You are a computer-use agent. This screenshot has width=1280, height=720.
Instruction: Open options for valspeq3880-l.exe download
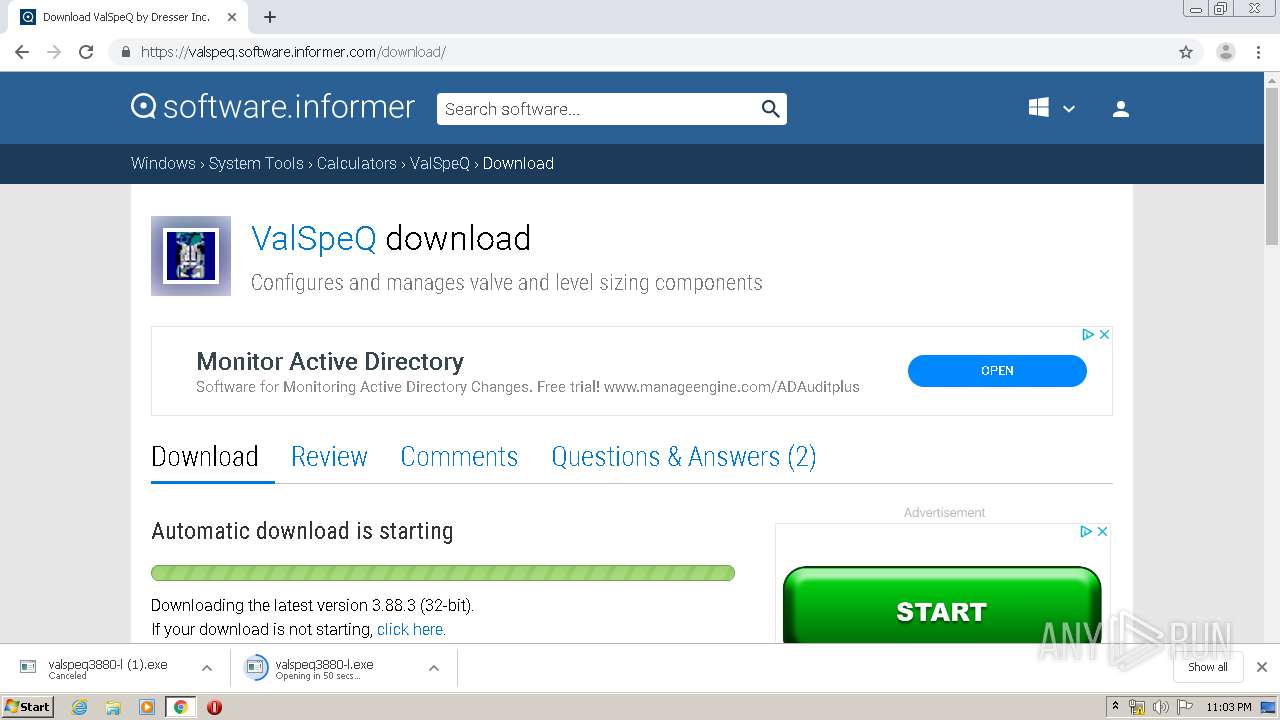coord(434,668)
